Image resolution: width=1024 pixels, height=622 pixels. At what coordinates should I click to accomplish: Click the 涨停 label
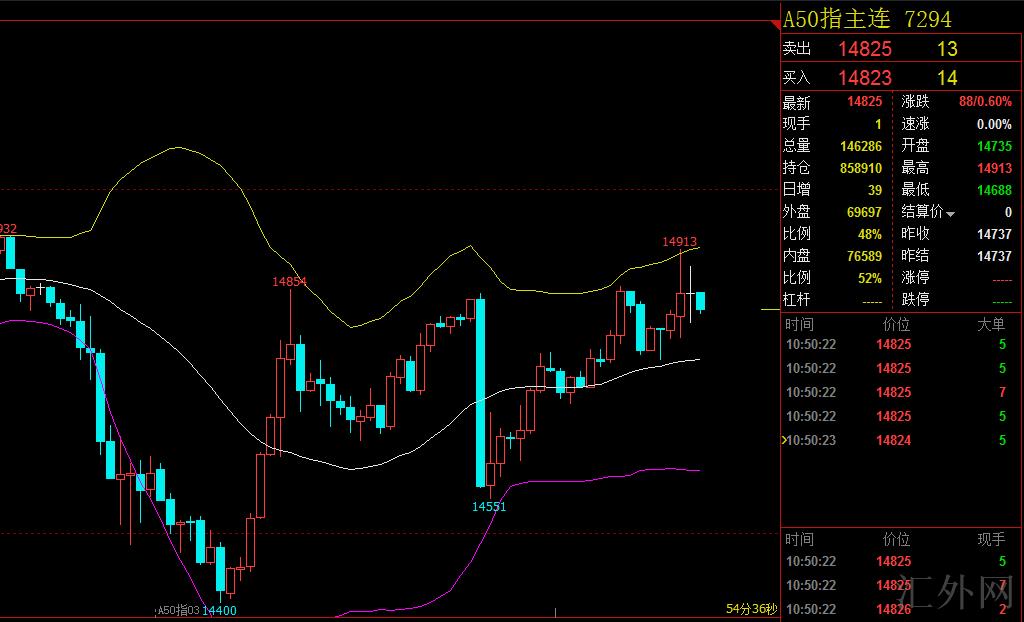916,278
